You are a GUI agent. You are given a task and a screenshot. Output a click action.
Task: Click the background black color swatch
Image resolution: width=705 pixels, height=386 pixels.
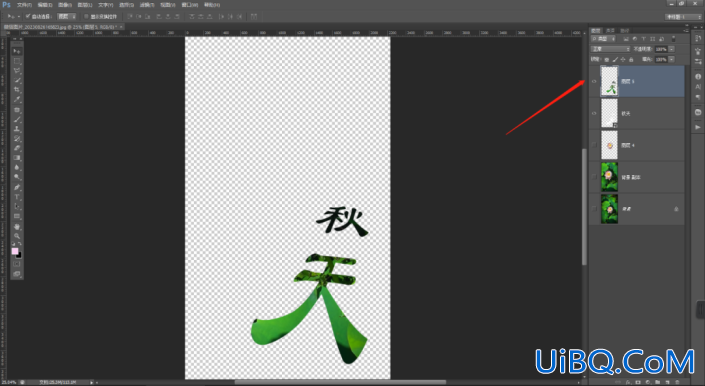[x=19, y=255]
